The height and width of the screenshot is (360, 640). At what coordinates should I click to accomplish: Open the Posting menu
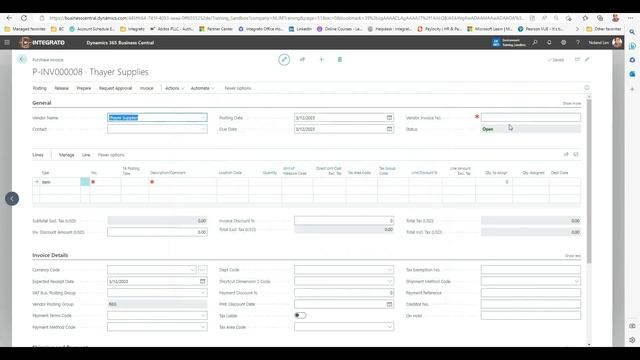click(x=40, y=88)
